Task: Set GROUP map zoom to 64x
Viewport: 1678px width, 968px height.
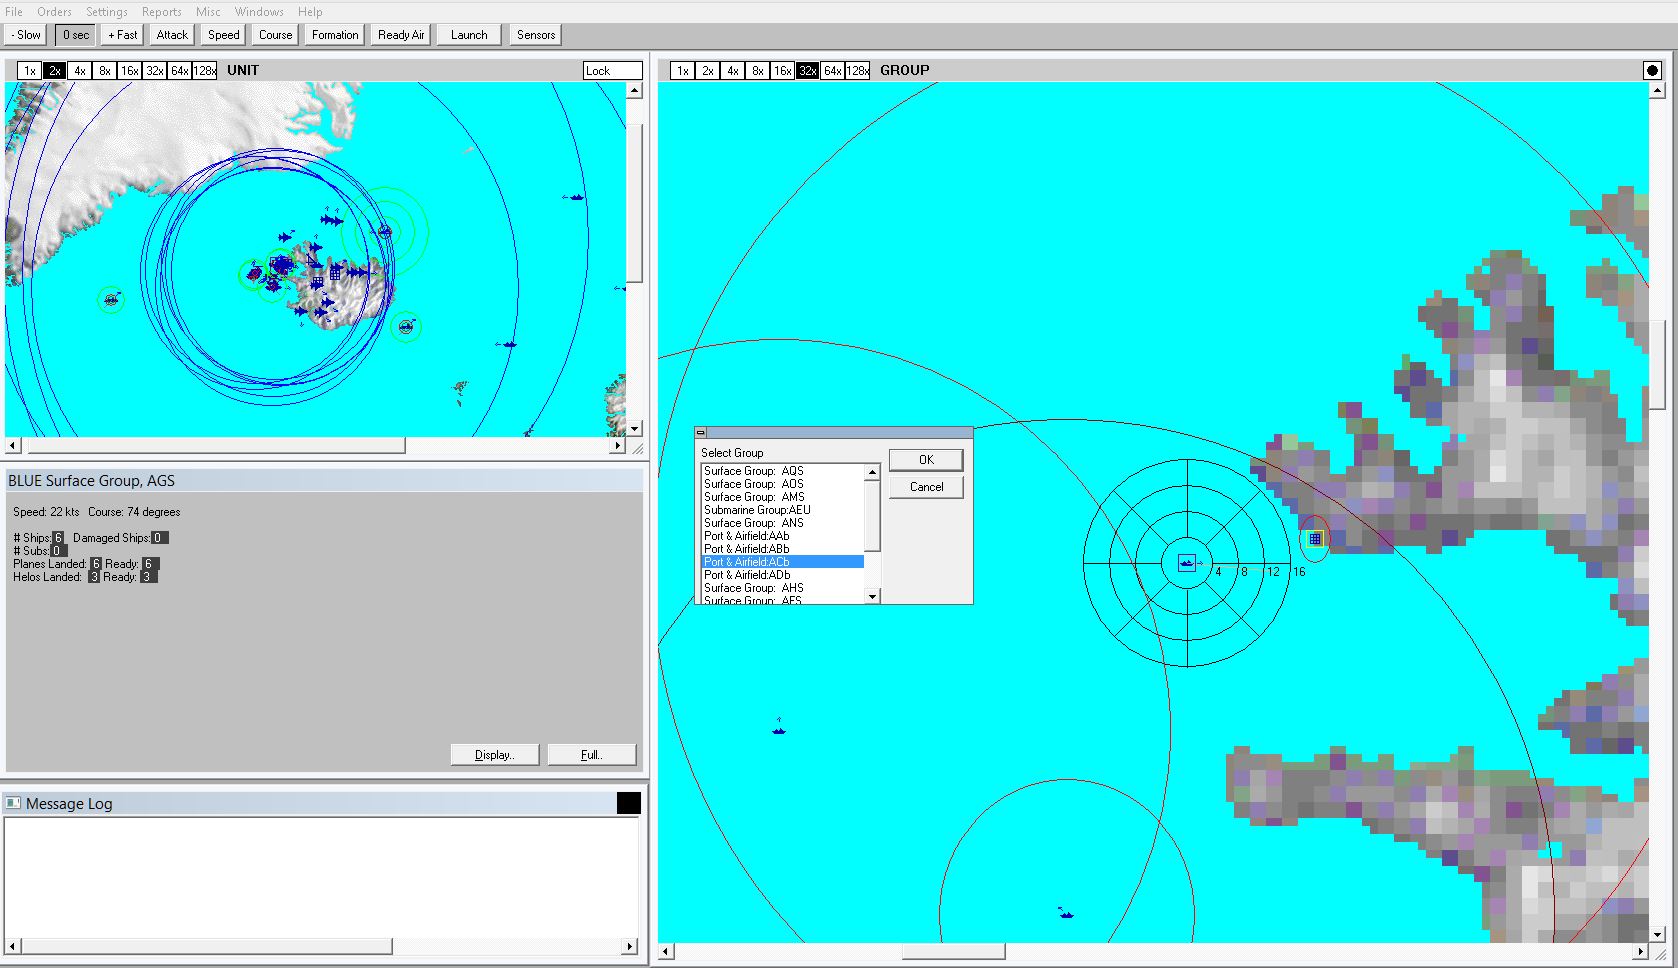Action: click(x=832, y=71)
